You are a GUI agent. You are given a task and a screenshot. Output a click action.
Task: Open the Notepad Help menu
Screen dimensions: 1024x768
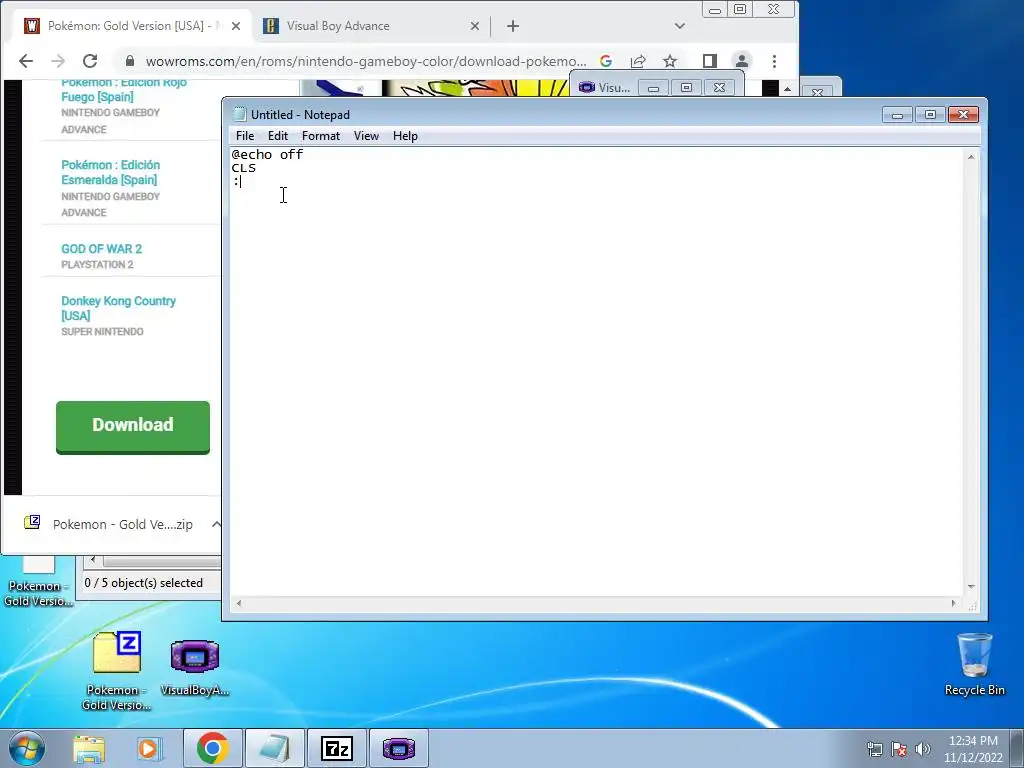tap(405, 136)
